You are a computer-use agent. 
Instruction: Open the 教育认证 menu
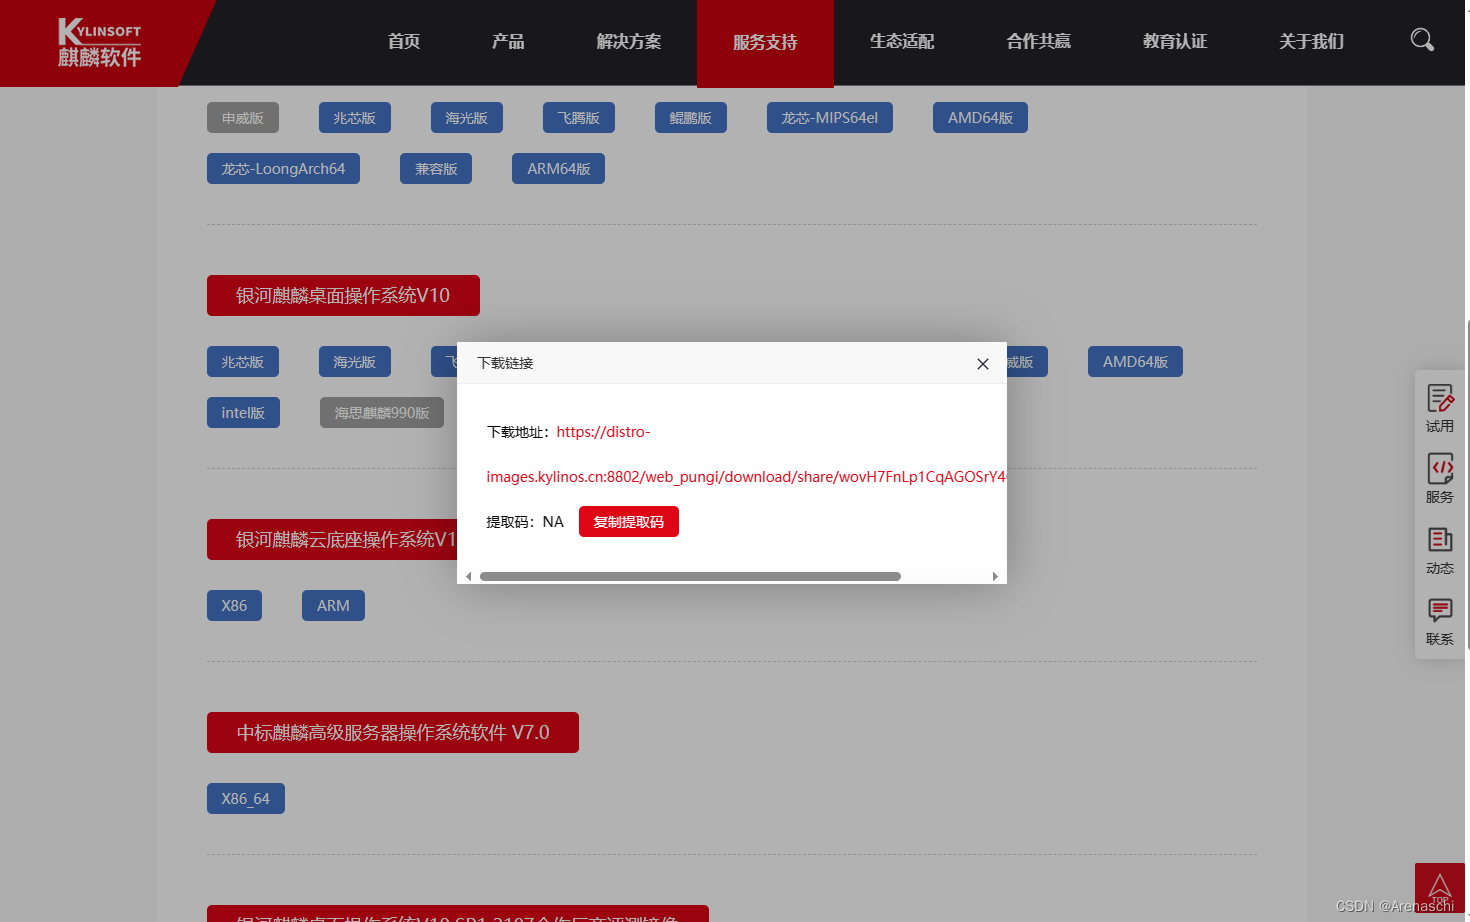click(1175, 41)
